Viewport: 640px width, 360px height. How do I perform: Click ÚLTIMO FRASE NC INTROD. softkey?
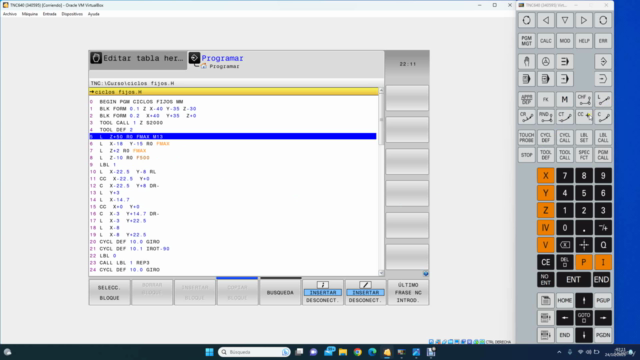(x=408, y=292)
